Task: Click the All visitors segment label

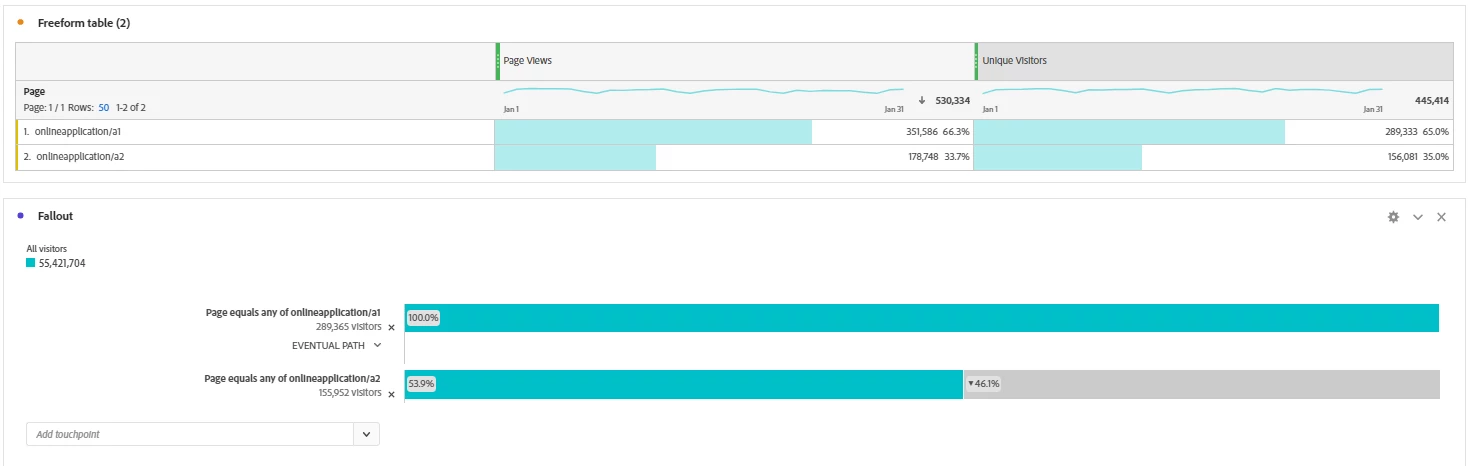Action: click(x=46, y=249)
